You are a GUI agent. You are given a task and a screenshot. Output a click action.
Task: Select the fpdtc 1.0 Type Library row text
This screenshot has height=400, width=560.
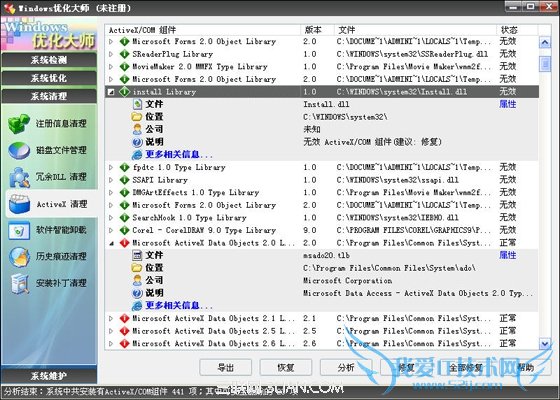point(179,168)
